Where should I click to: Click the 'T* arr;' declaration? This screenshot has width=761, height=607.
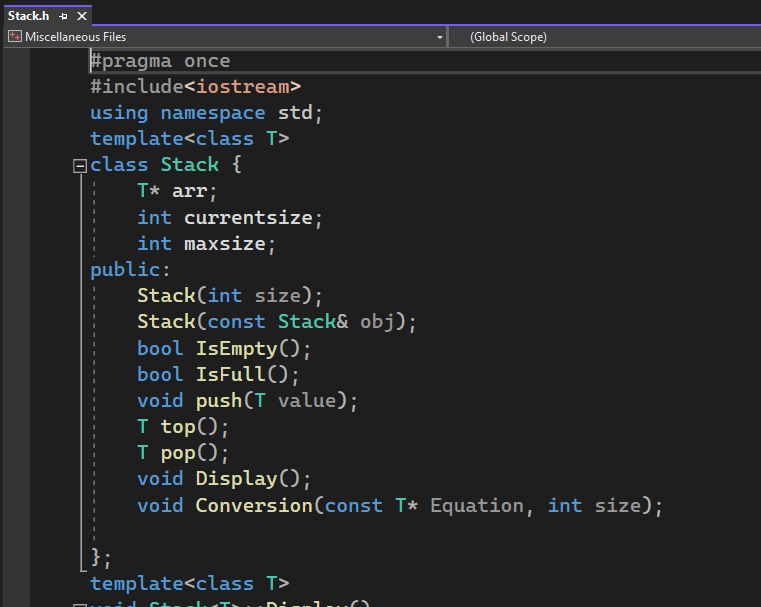click(x=177, y=191)
